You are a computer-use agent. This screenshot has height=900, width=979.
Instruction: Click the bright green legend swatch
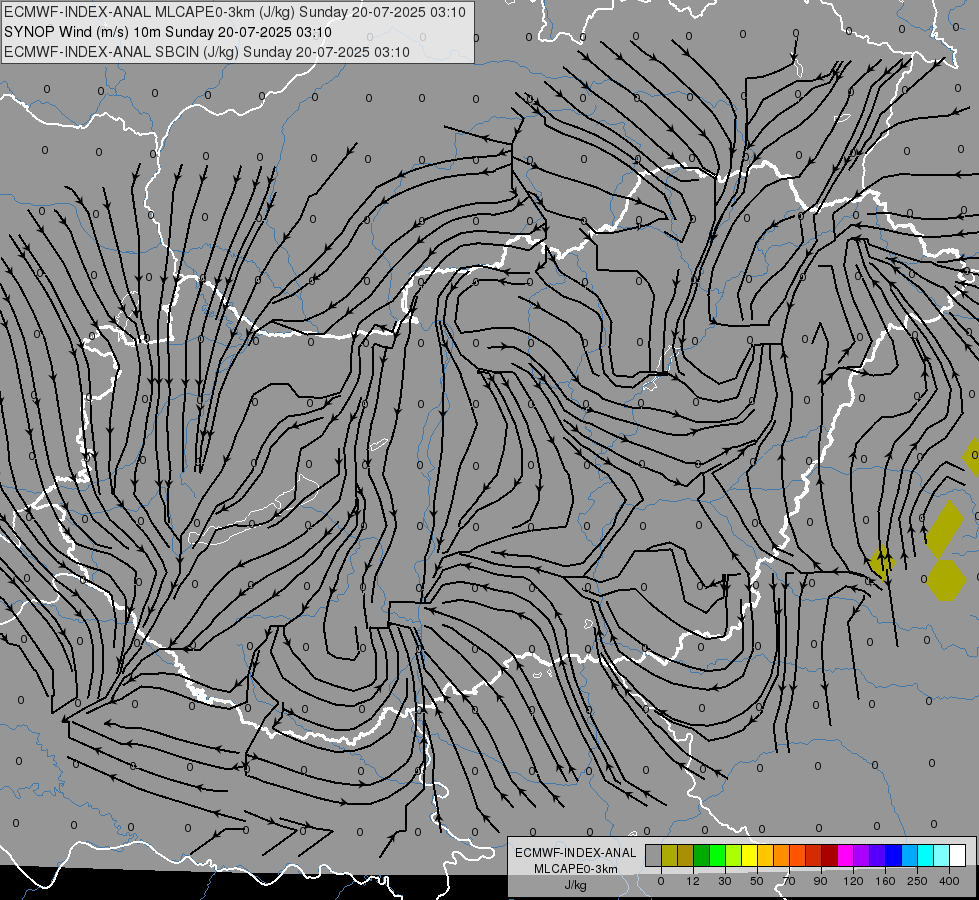717,855
